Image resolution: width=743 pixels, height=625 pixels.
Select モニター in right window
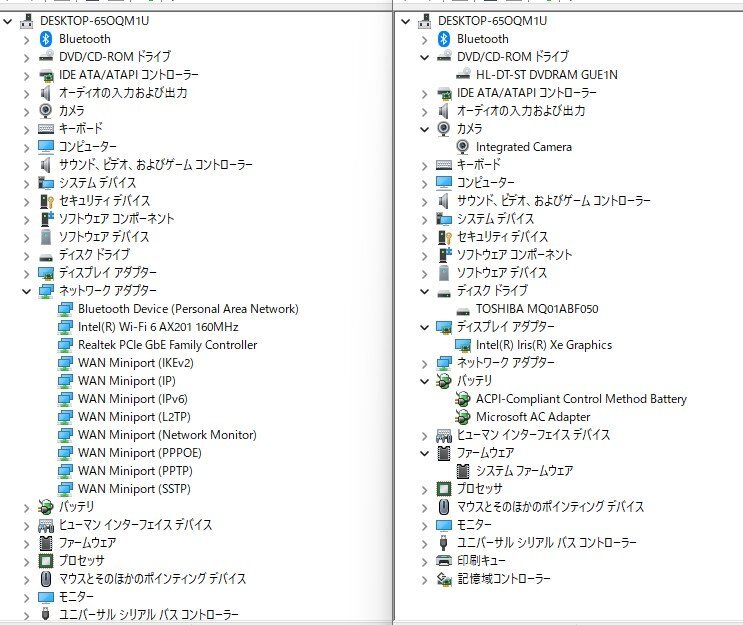474,525
